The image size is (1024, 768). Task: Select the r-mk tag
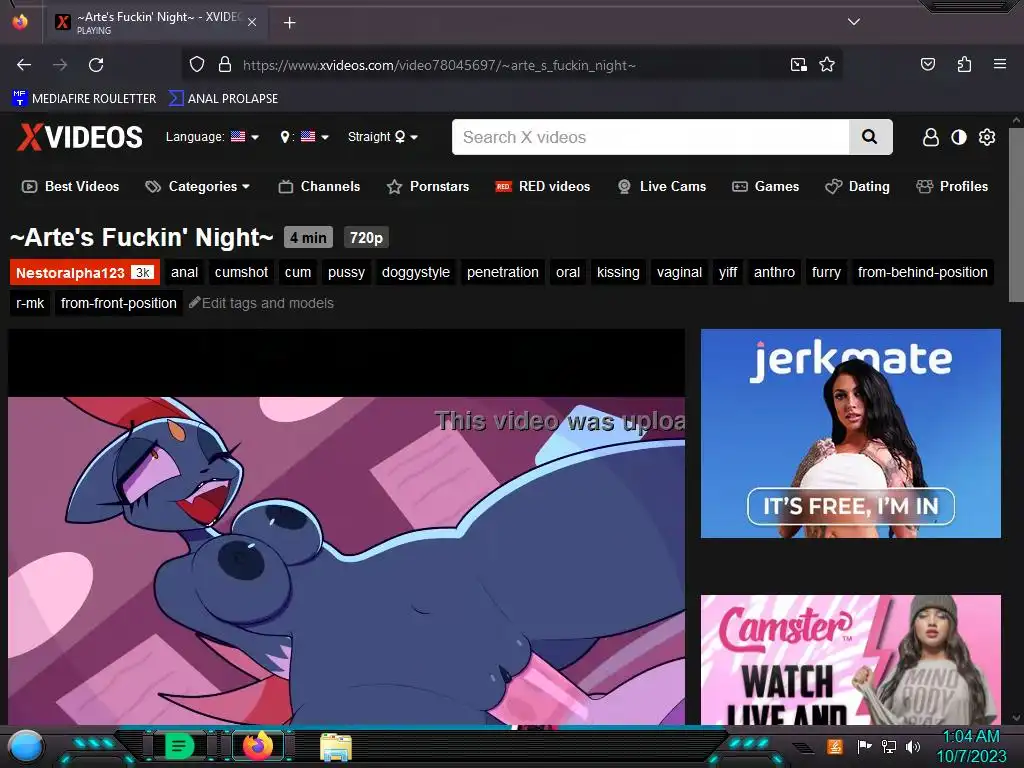30,303
